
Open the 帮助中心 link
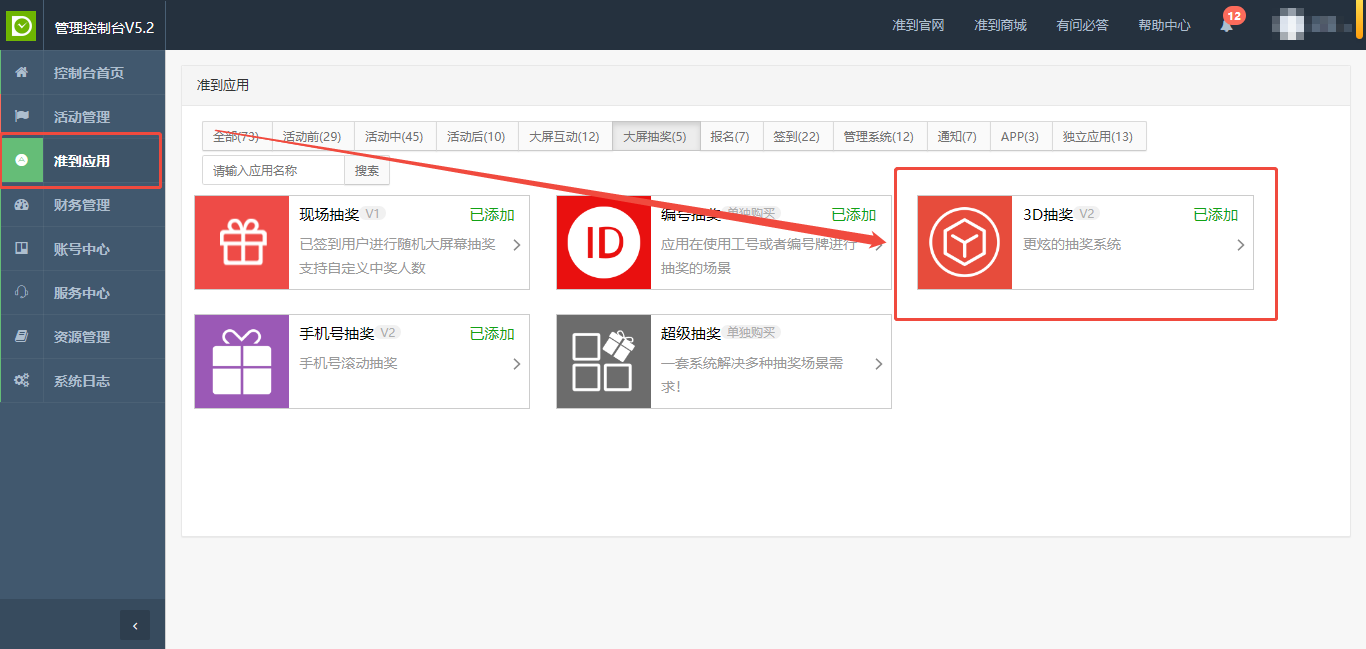pos(1164,25)
